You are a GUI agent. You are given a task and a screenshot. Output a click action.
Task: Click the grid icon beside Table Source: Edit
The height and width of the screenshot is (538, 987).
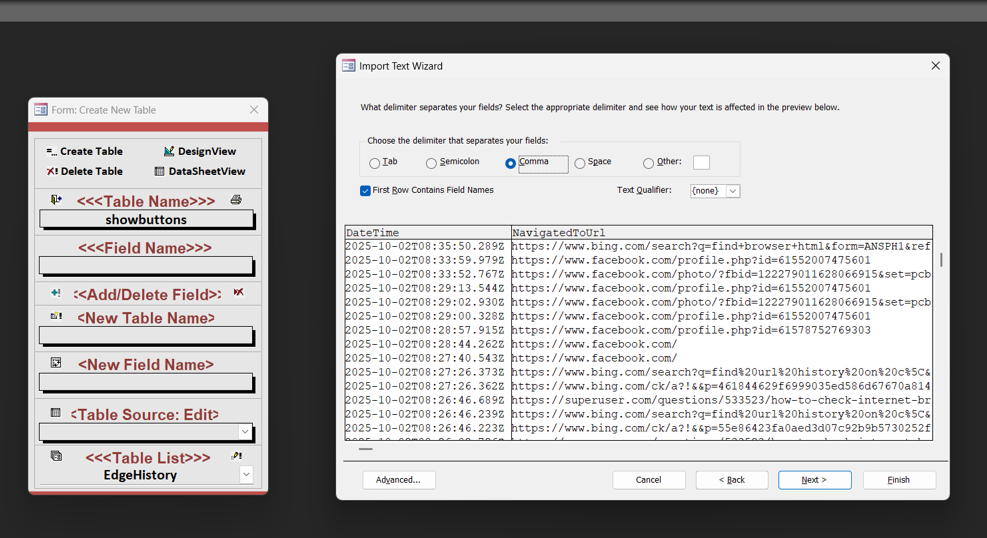[56, 413]
